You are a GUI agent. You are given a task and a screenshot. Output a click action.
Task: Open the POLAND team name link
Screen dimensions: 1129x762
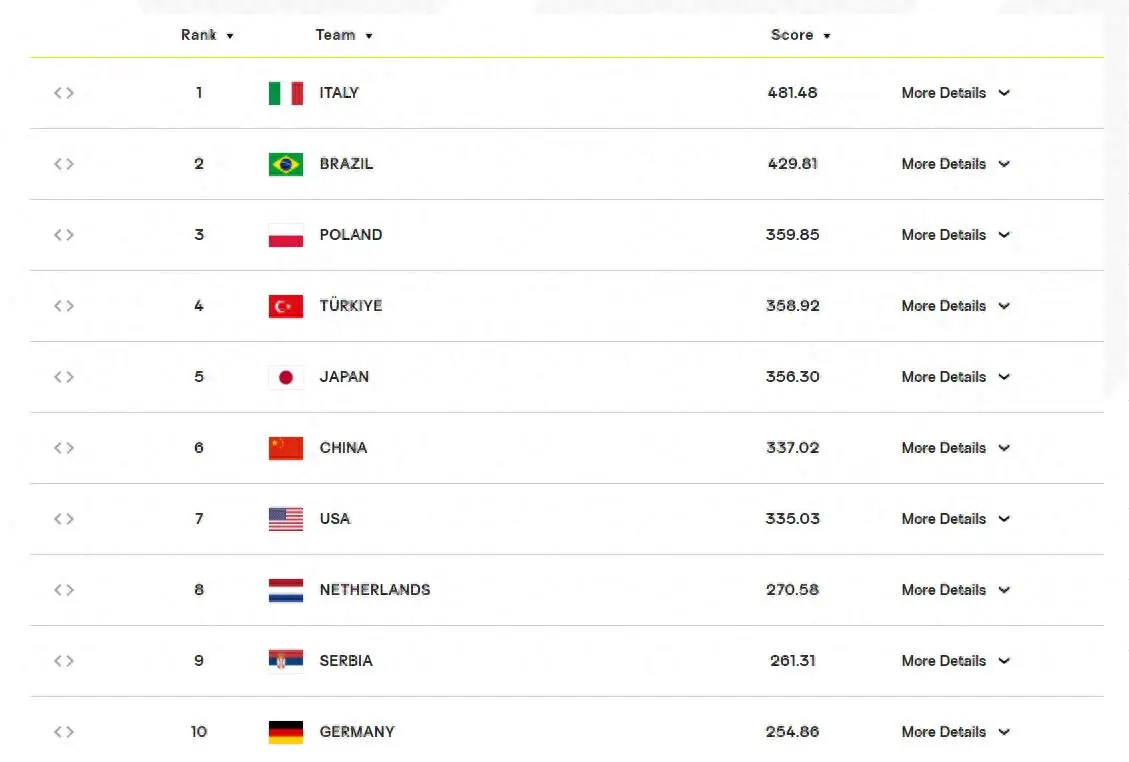[x=351, y=235]
